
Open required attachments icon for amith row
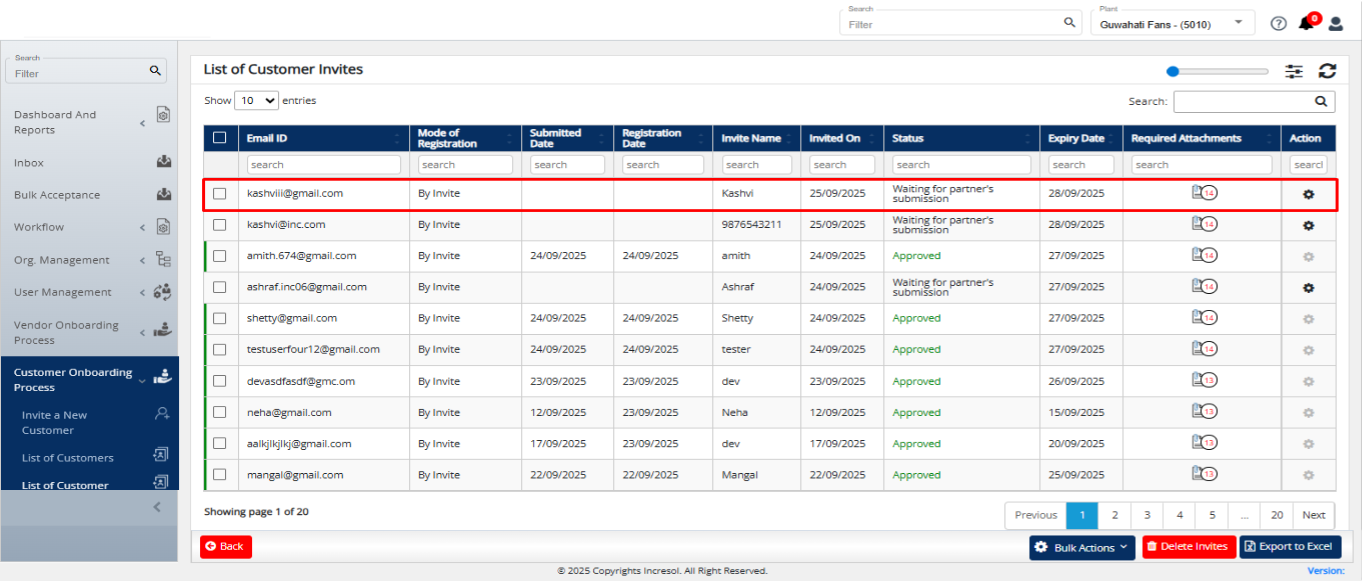(x=1204, y=256)
